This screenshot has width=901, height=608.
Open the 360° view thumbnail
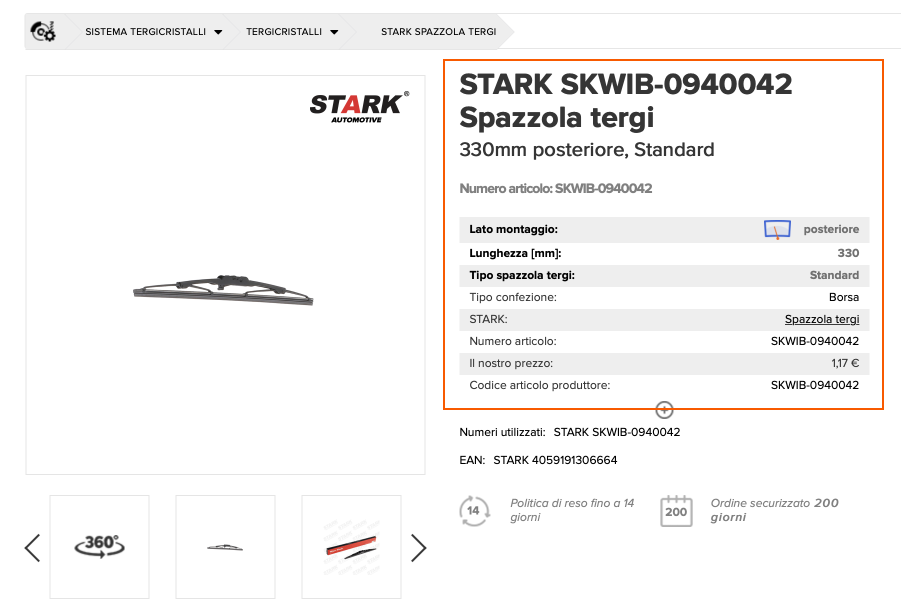[99, 547]
